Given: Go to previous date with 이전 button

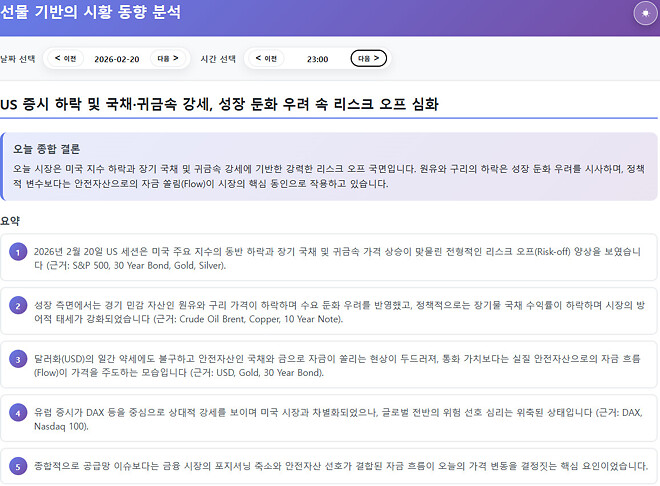Looking at the screenshot, I should 65,58.
